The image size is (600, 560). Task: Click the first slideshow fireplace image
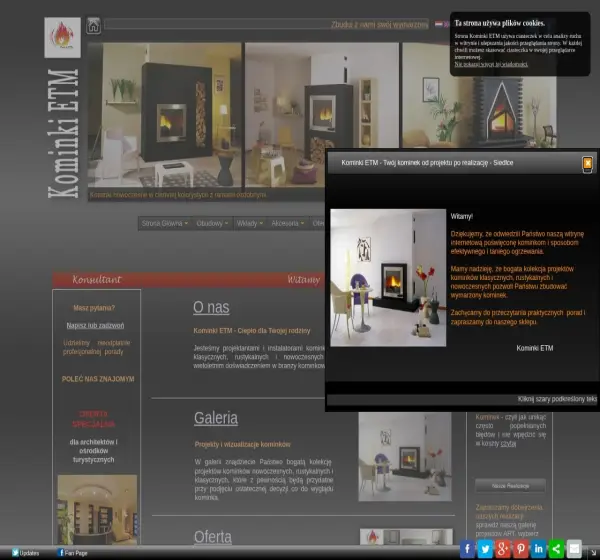tap(165, 114)
